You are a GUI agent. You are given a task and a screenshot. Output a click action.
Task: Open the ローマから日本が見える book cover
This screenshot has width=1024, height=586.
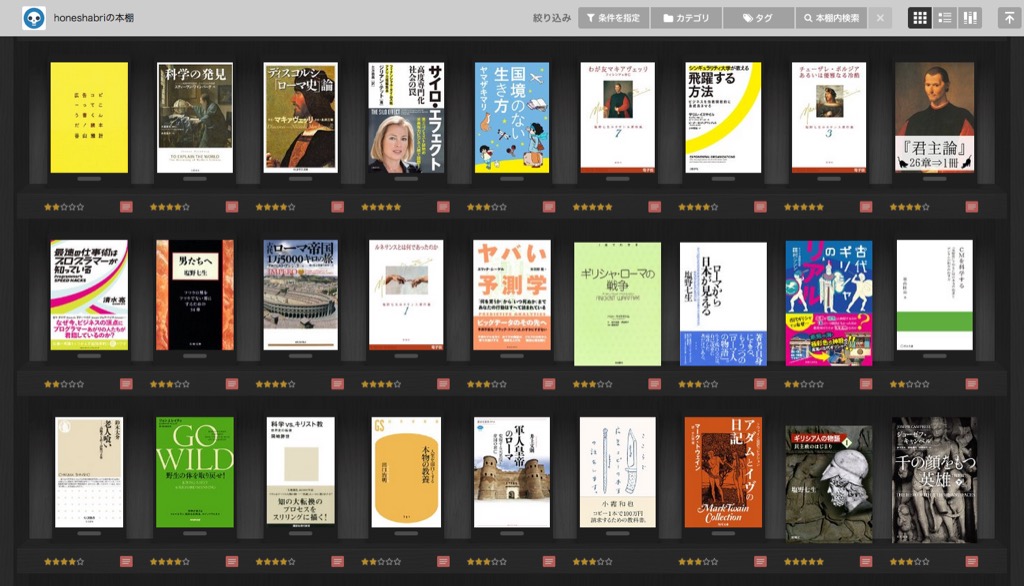723,304
